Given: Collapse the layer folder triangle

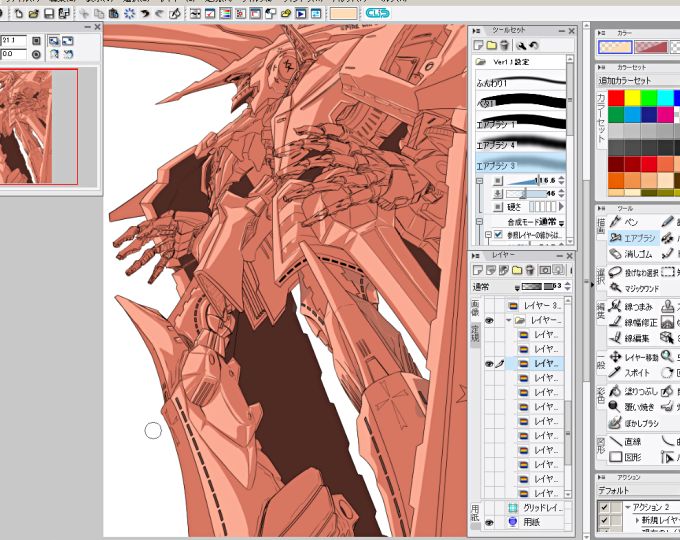Looking at the screenshot, I should click(x=508, y=321).
